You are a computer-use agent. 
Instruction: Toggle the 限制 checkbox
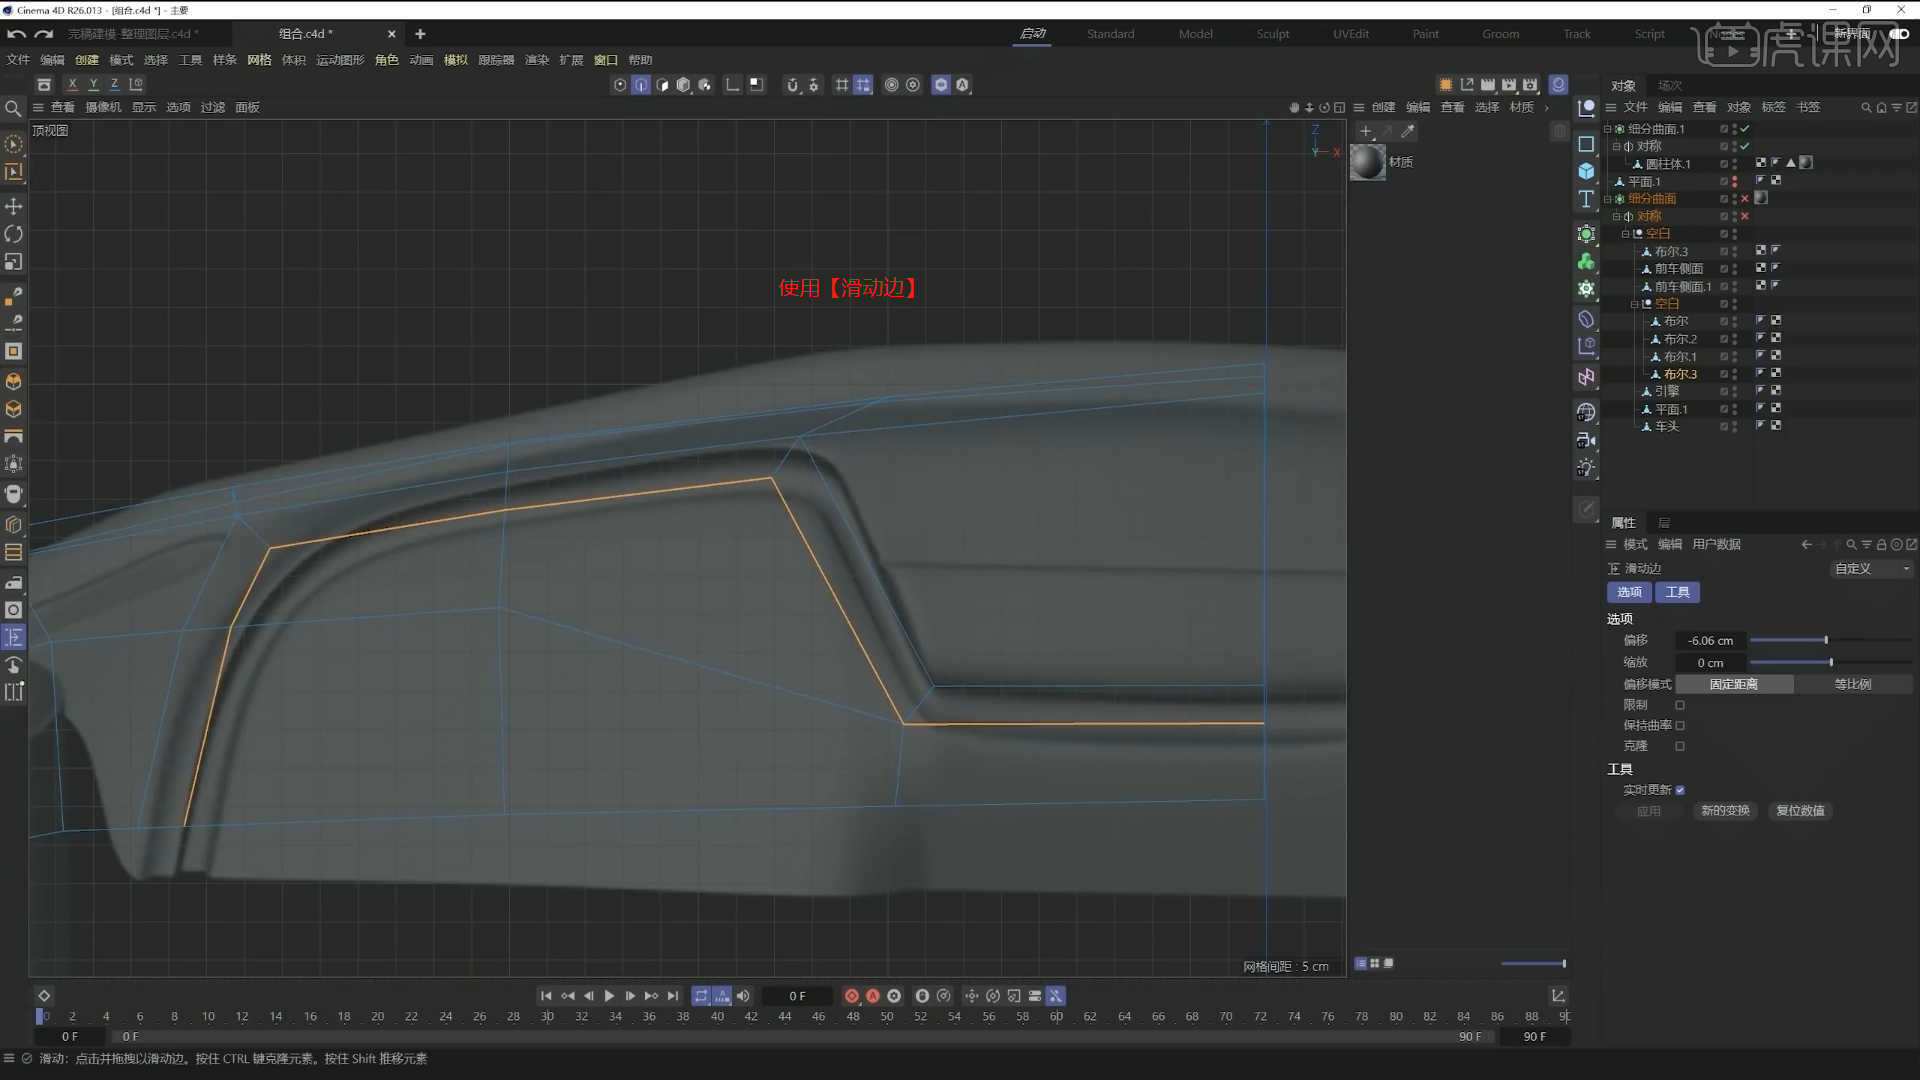pyautogui.click(x=1680, y=705)
